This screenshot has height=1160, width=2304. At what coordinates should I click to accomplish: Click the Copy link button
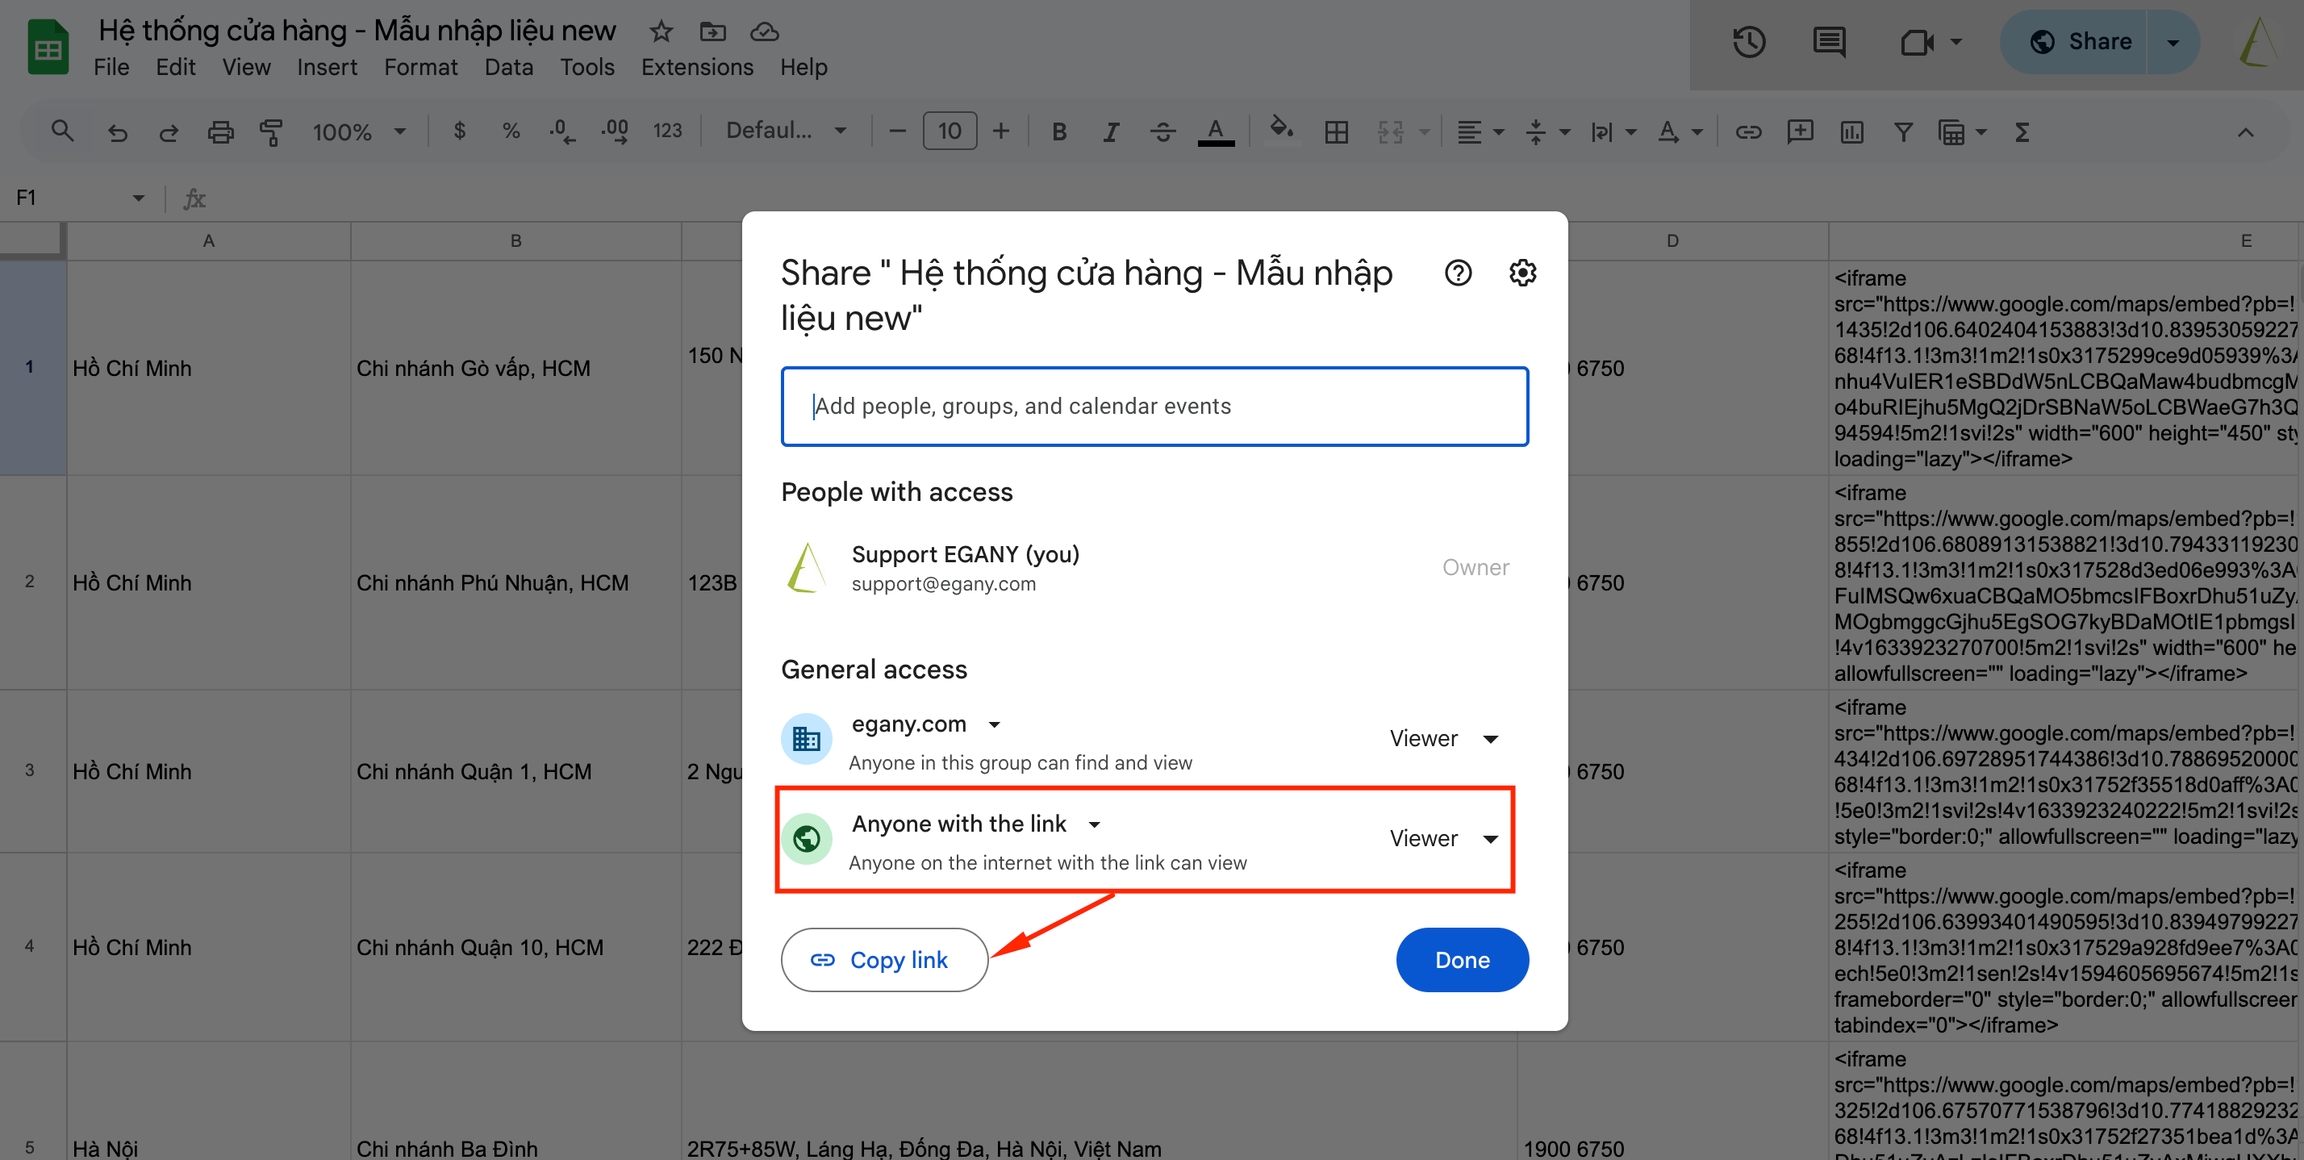[884, 960]
